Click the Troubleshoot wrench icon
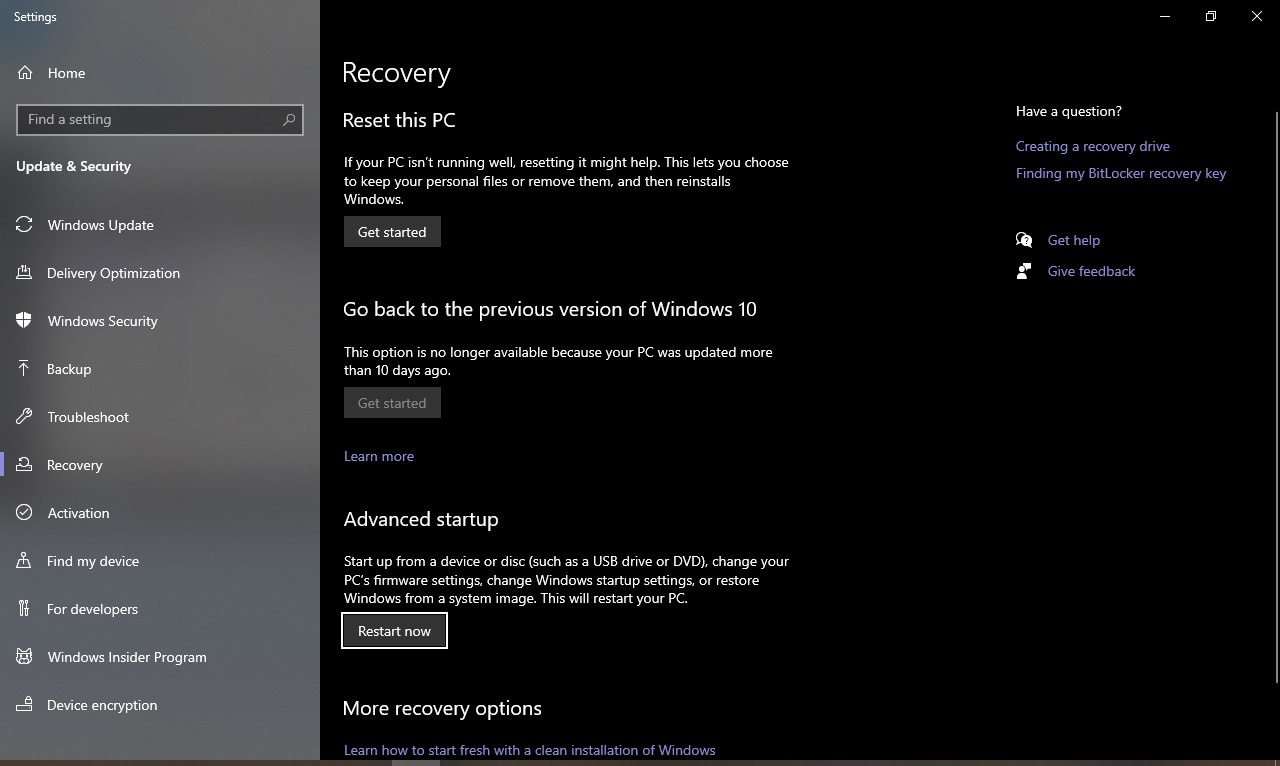Viewport: 1280px width, 766px height. [x=24, y=417]
